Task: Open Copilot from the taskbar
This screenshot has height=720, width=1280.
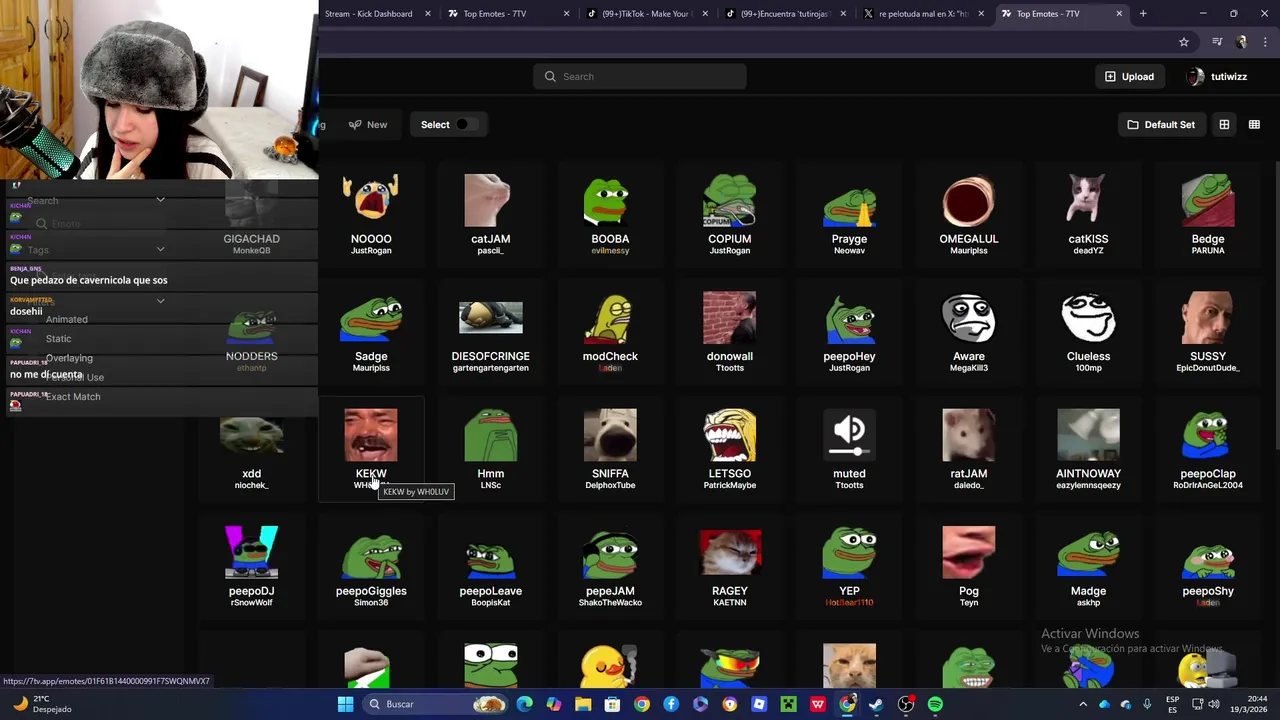Action: pyautogui.click(x=554, y=704)
